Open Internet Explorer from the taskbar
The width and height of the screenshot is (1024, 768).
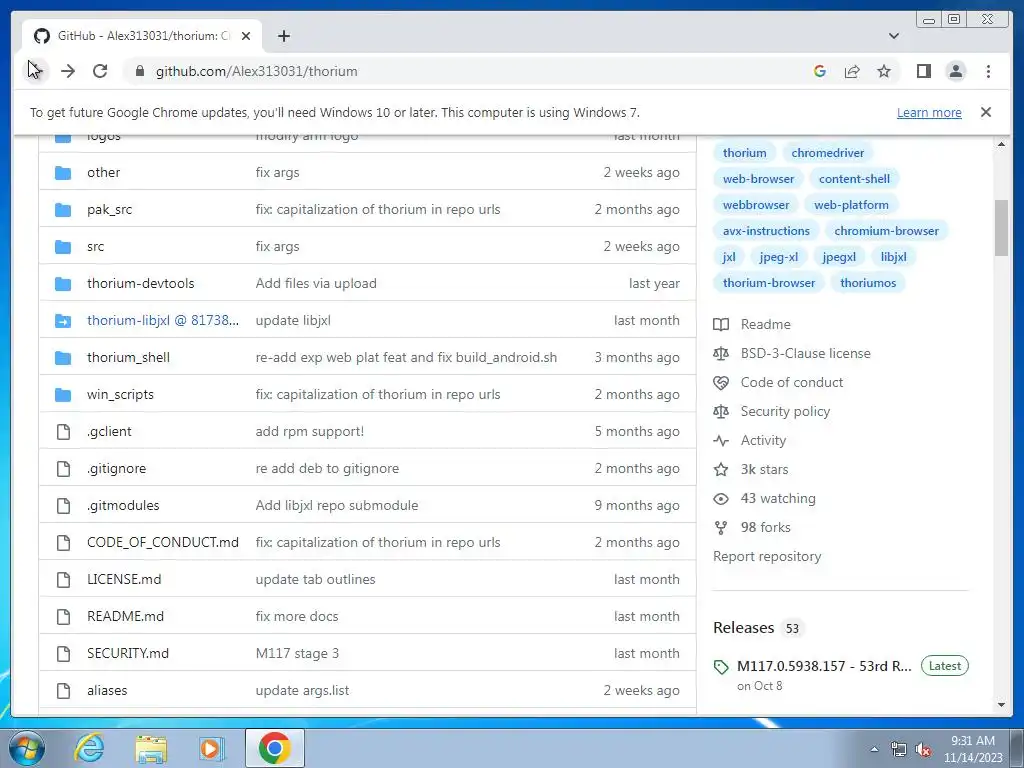pyautogui.click(x=89, y=748)
